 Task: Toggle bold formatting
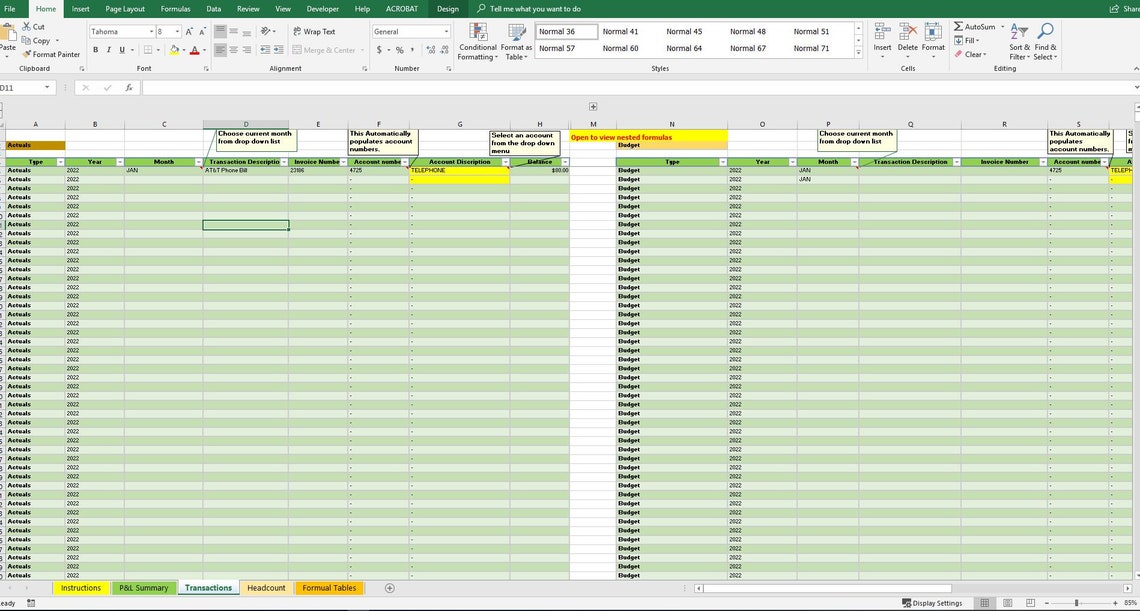pos(95,49)
